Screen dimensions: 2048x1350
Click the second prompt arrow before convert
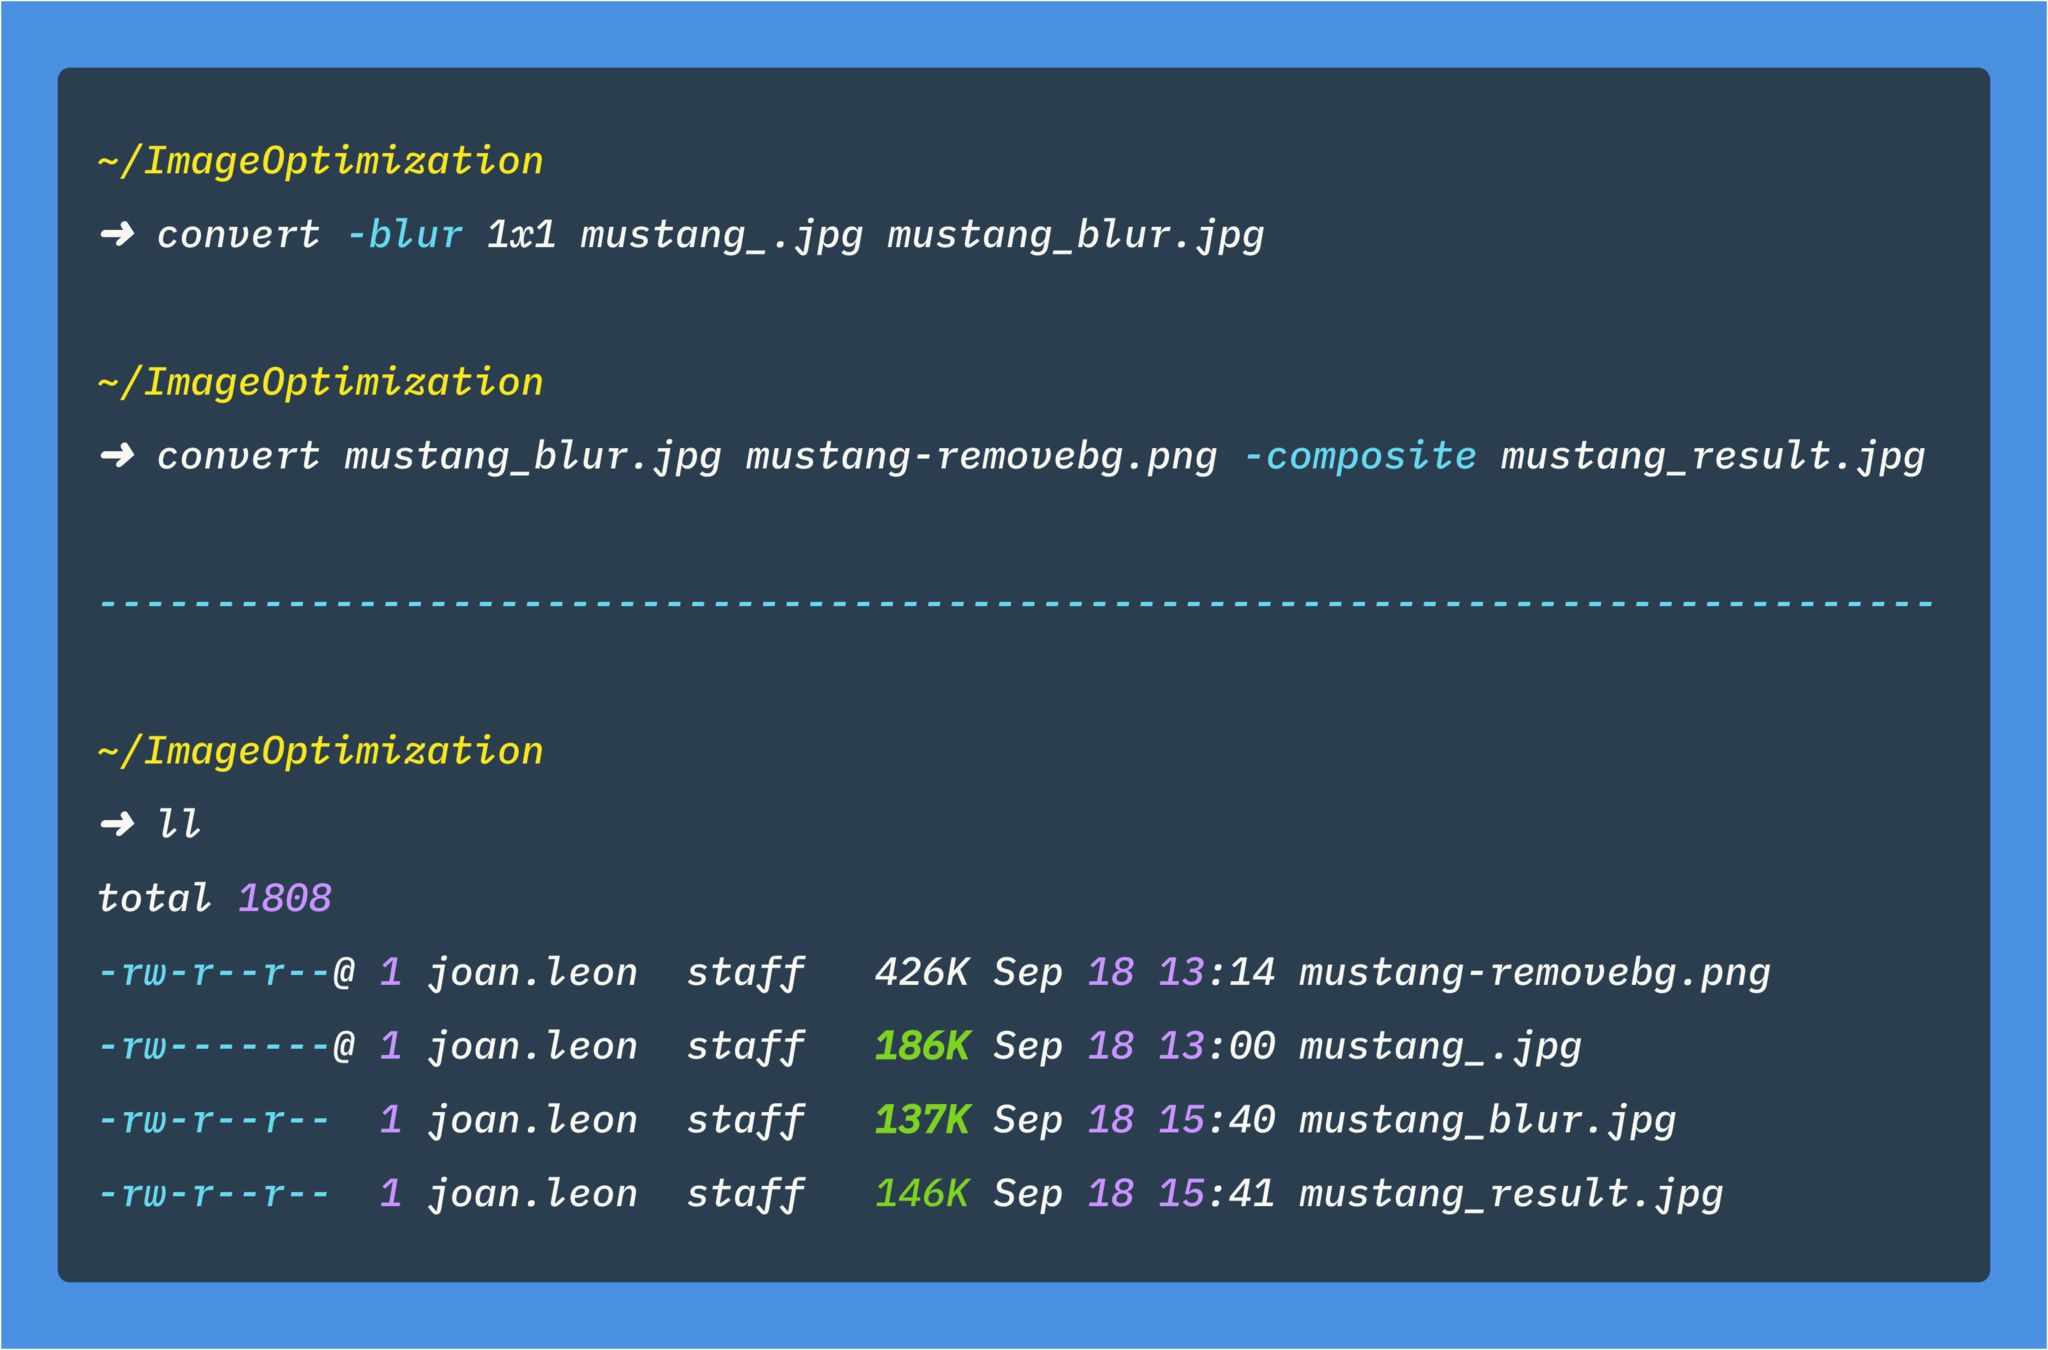click(117, 456)
